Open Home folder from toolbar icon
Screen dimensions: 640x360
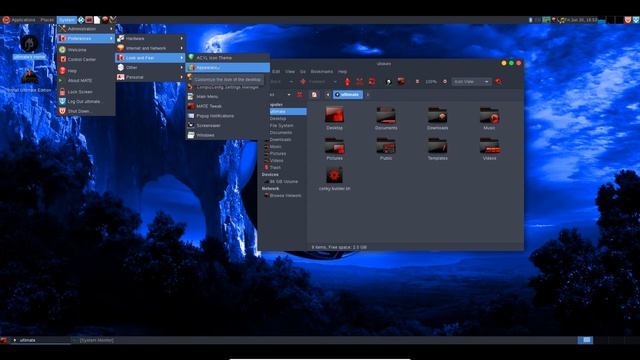(389, 82)
